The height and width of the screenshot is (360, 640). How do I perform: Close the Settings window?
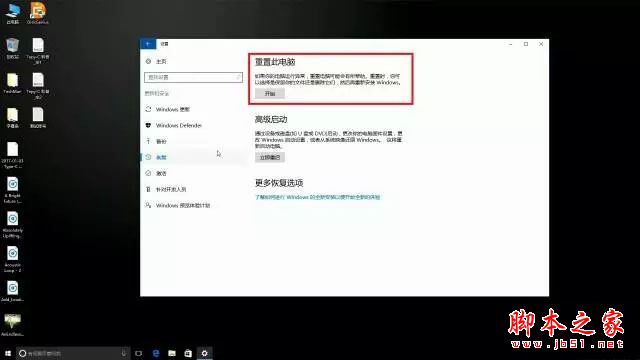pos(541,44)
